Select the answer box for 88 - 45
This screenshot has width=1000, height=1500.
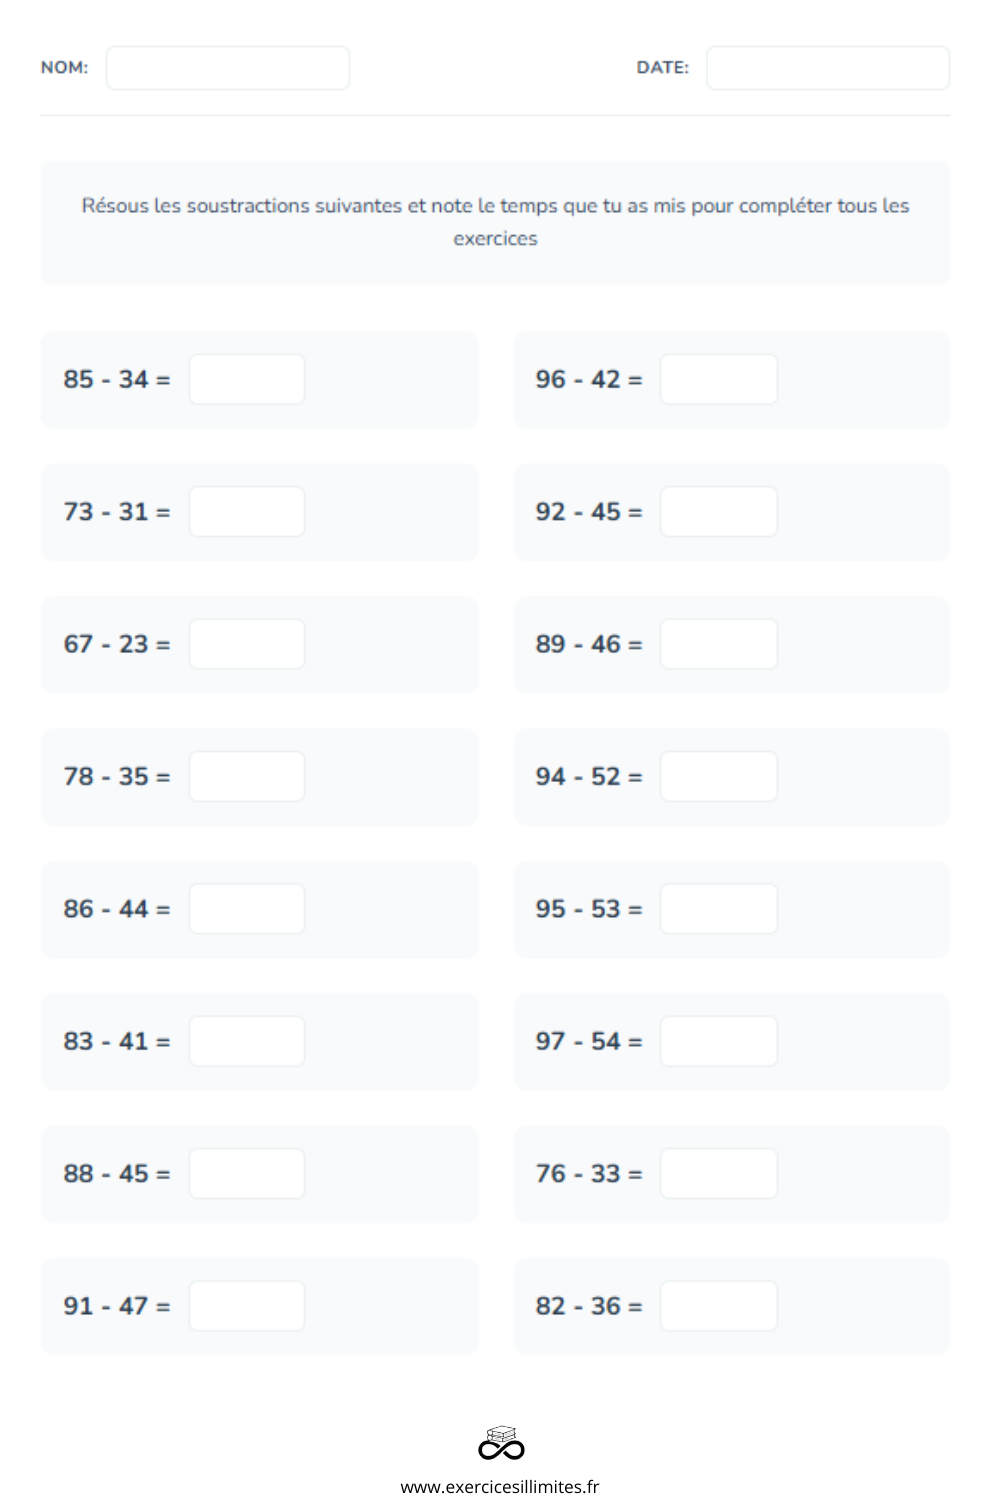pos(247,1173)
